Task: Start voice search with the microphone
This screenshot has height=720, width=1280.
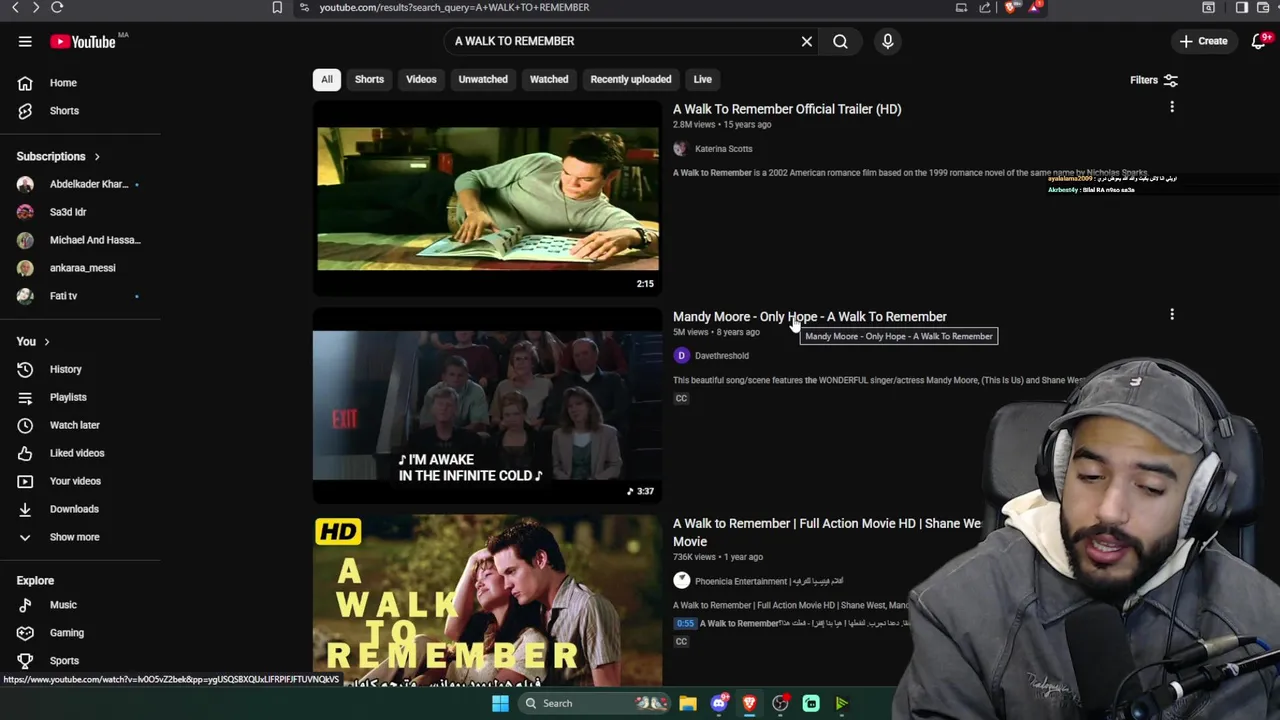Action: [887, 41]
